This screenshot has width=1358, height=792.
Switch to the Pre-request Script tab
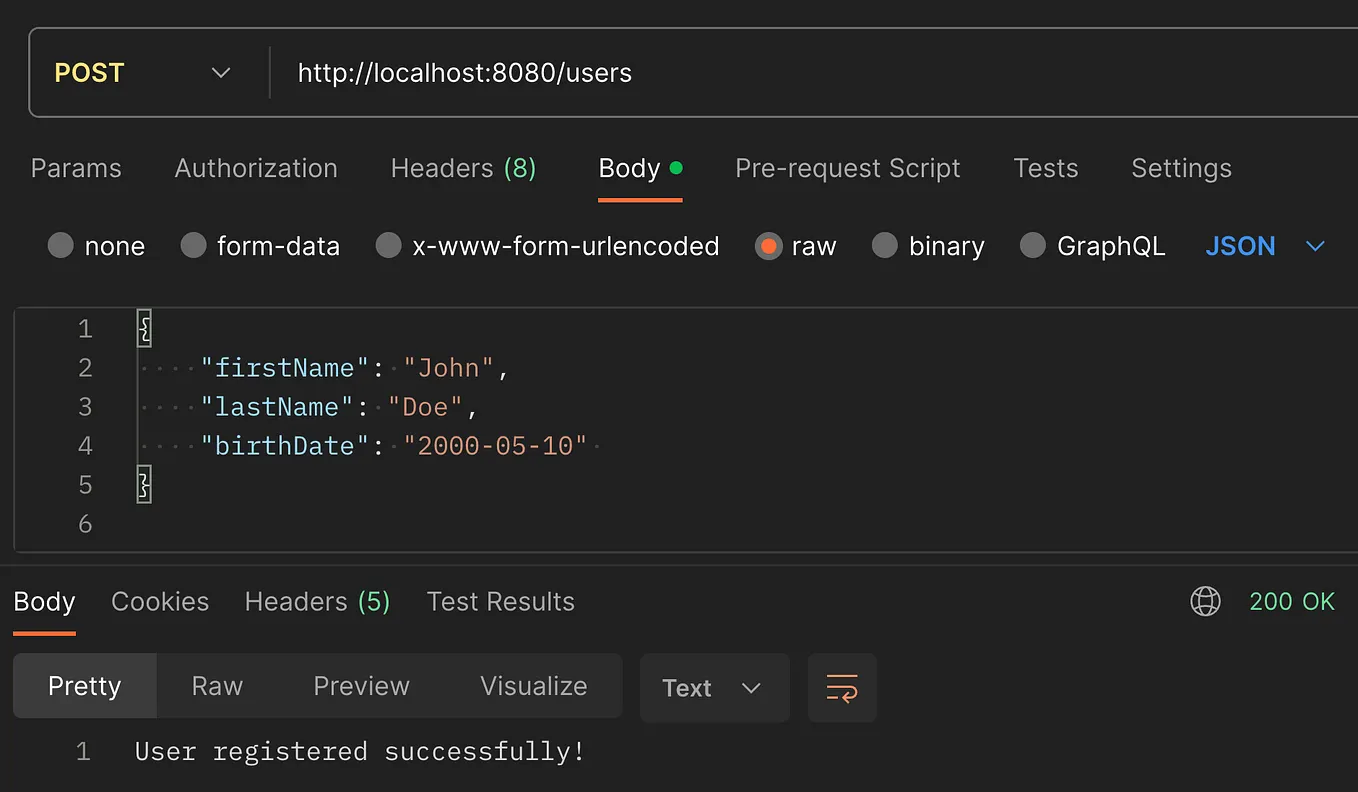pyautogui.click(x=847, y=168)
